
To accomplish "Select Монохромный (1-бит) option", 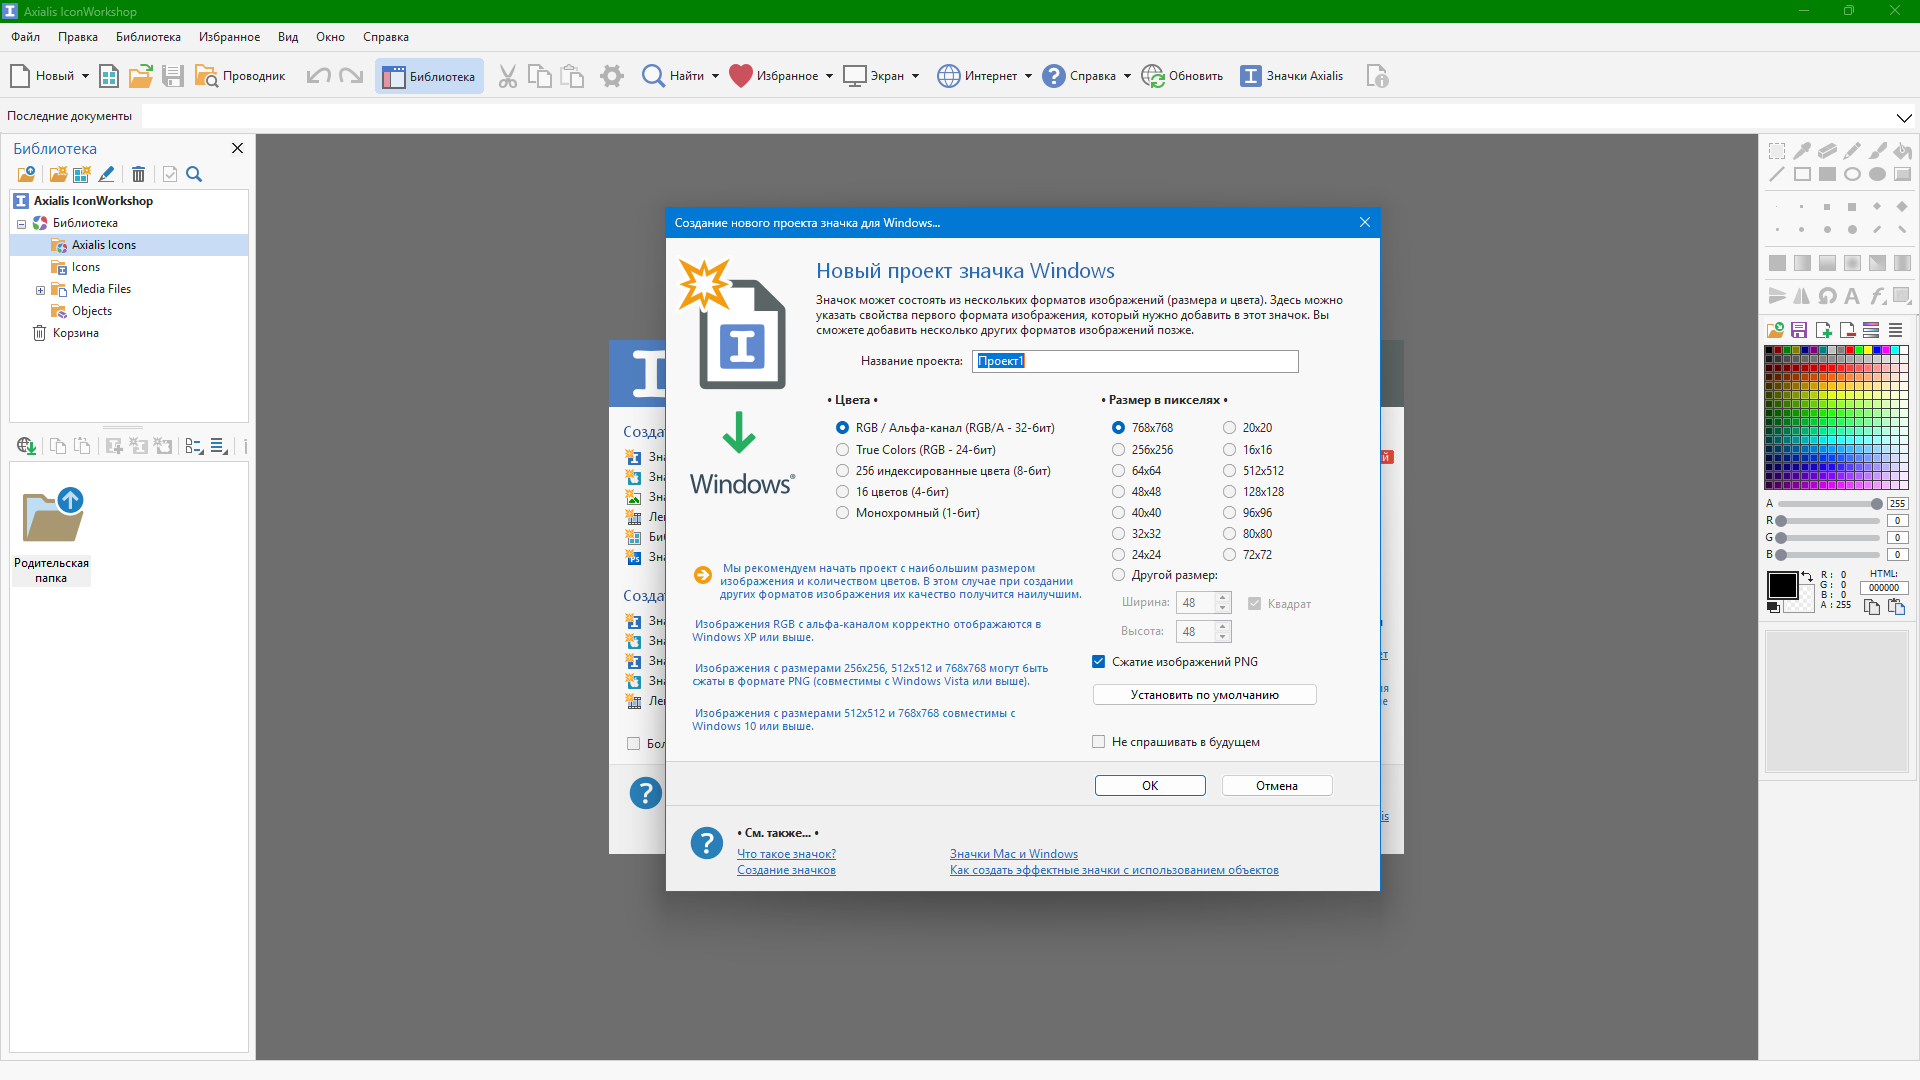I will pos(907,513).
